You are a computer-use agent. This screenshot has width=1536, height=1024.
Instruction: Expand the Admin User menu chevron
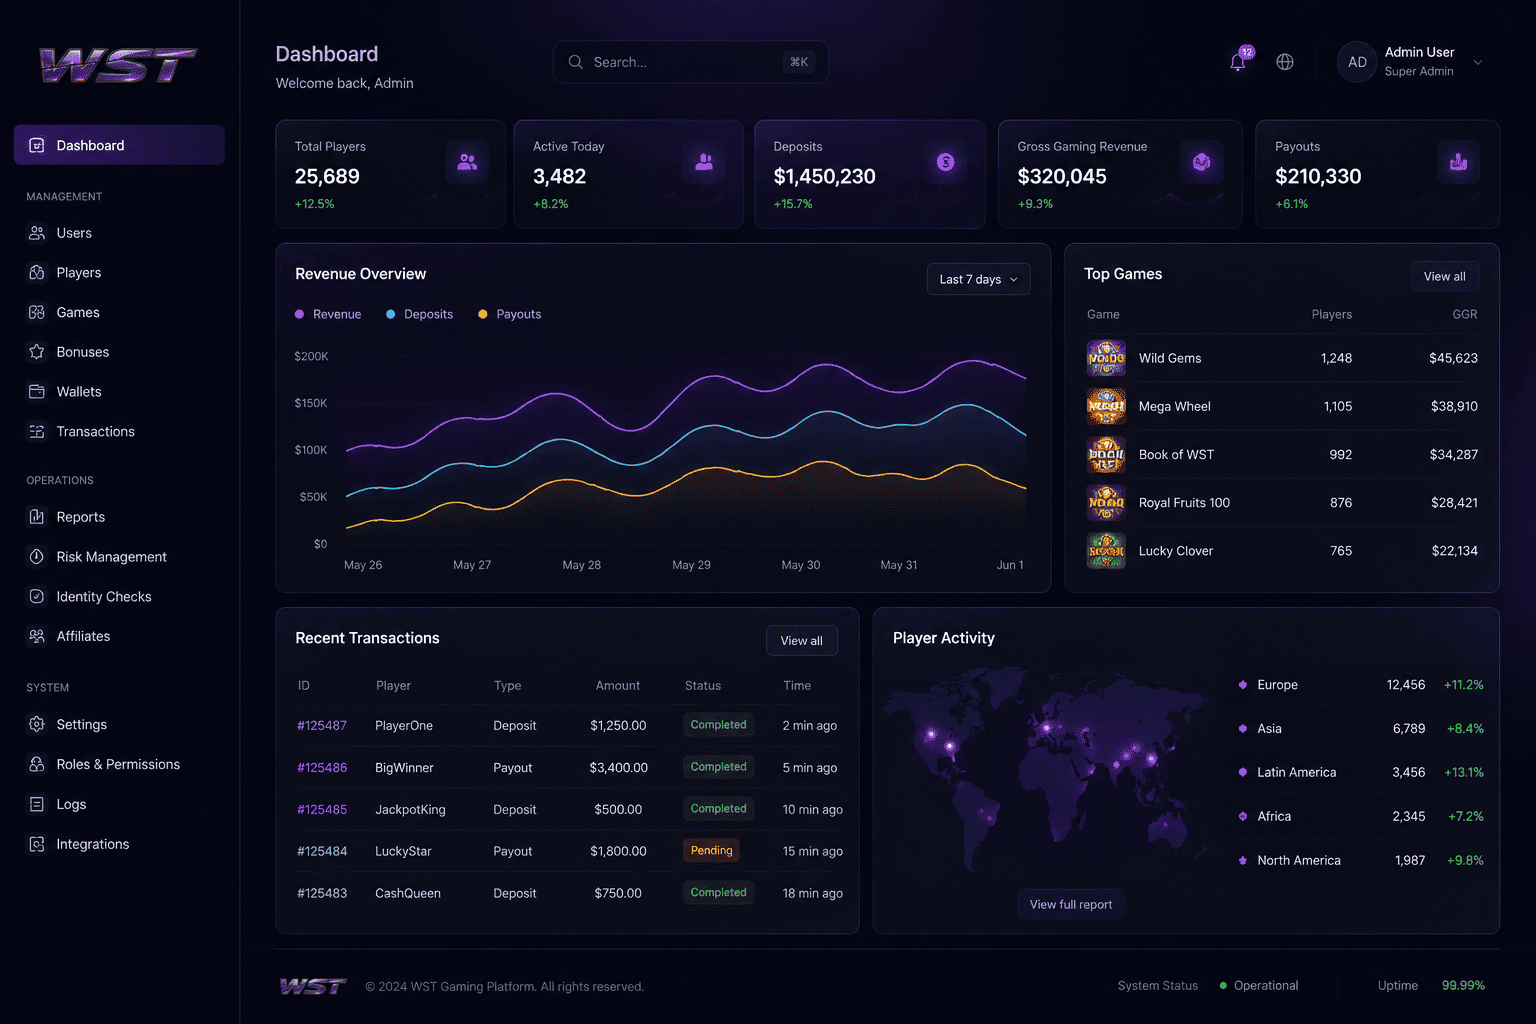click(x=1478, y=62)
